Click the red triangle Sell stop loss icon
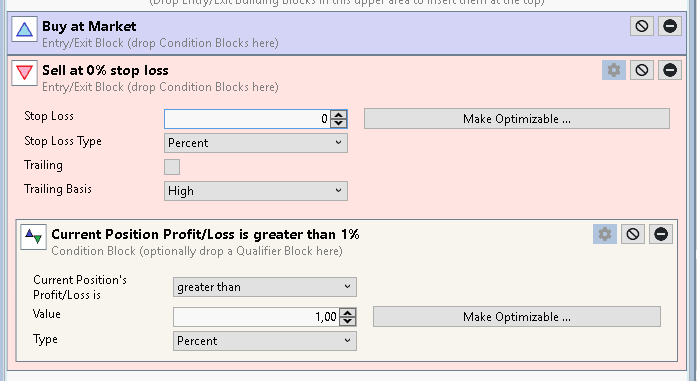697x381 pixels. [24, 73]
